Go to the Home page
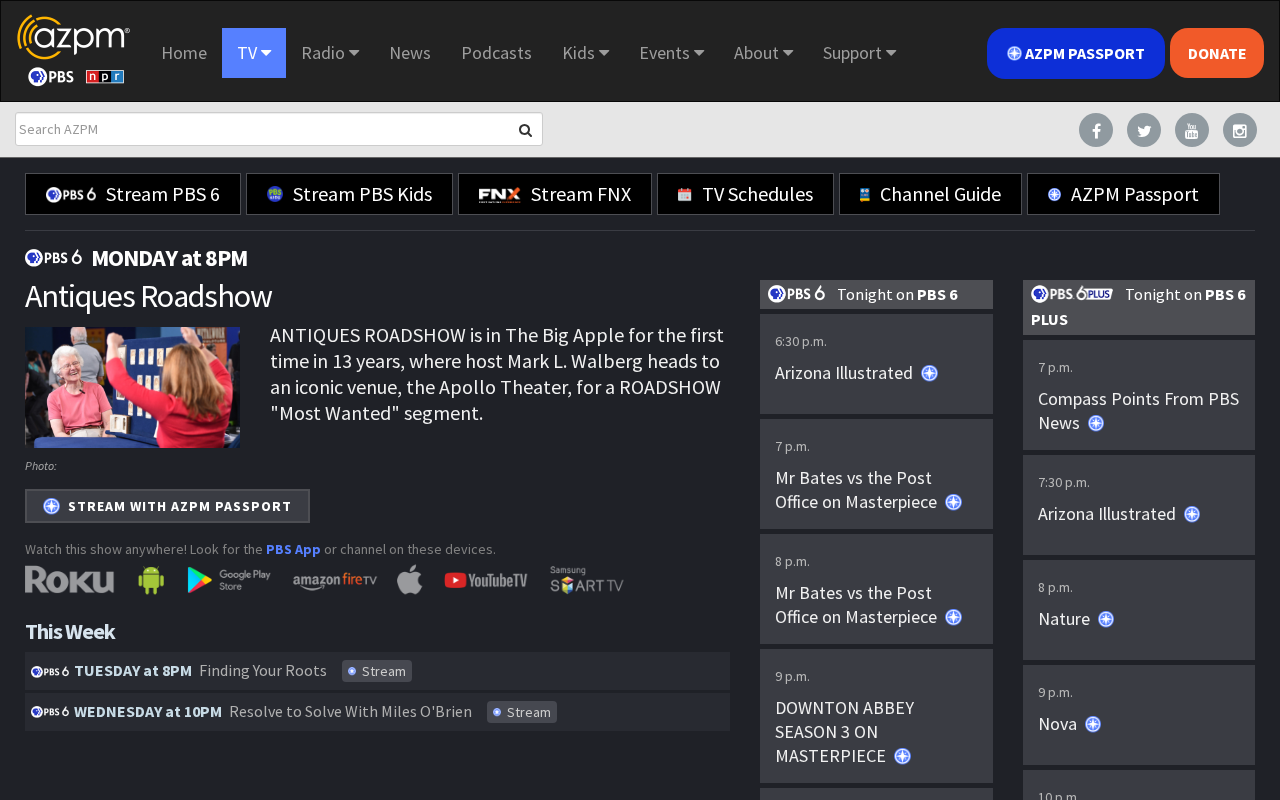Viewport: 1280px width, 800px height. (x=184, y=53)
